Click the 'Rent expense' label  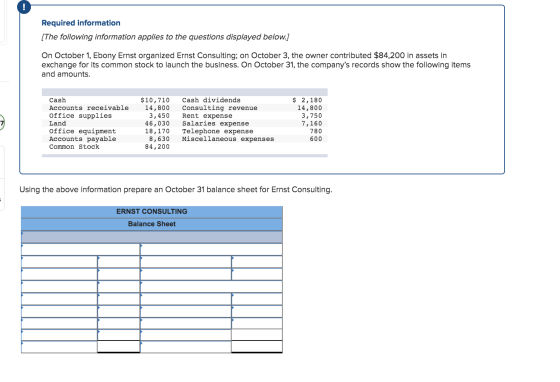(x=207, y=116)
